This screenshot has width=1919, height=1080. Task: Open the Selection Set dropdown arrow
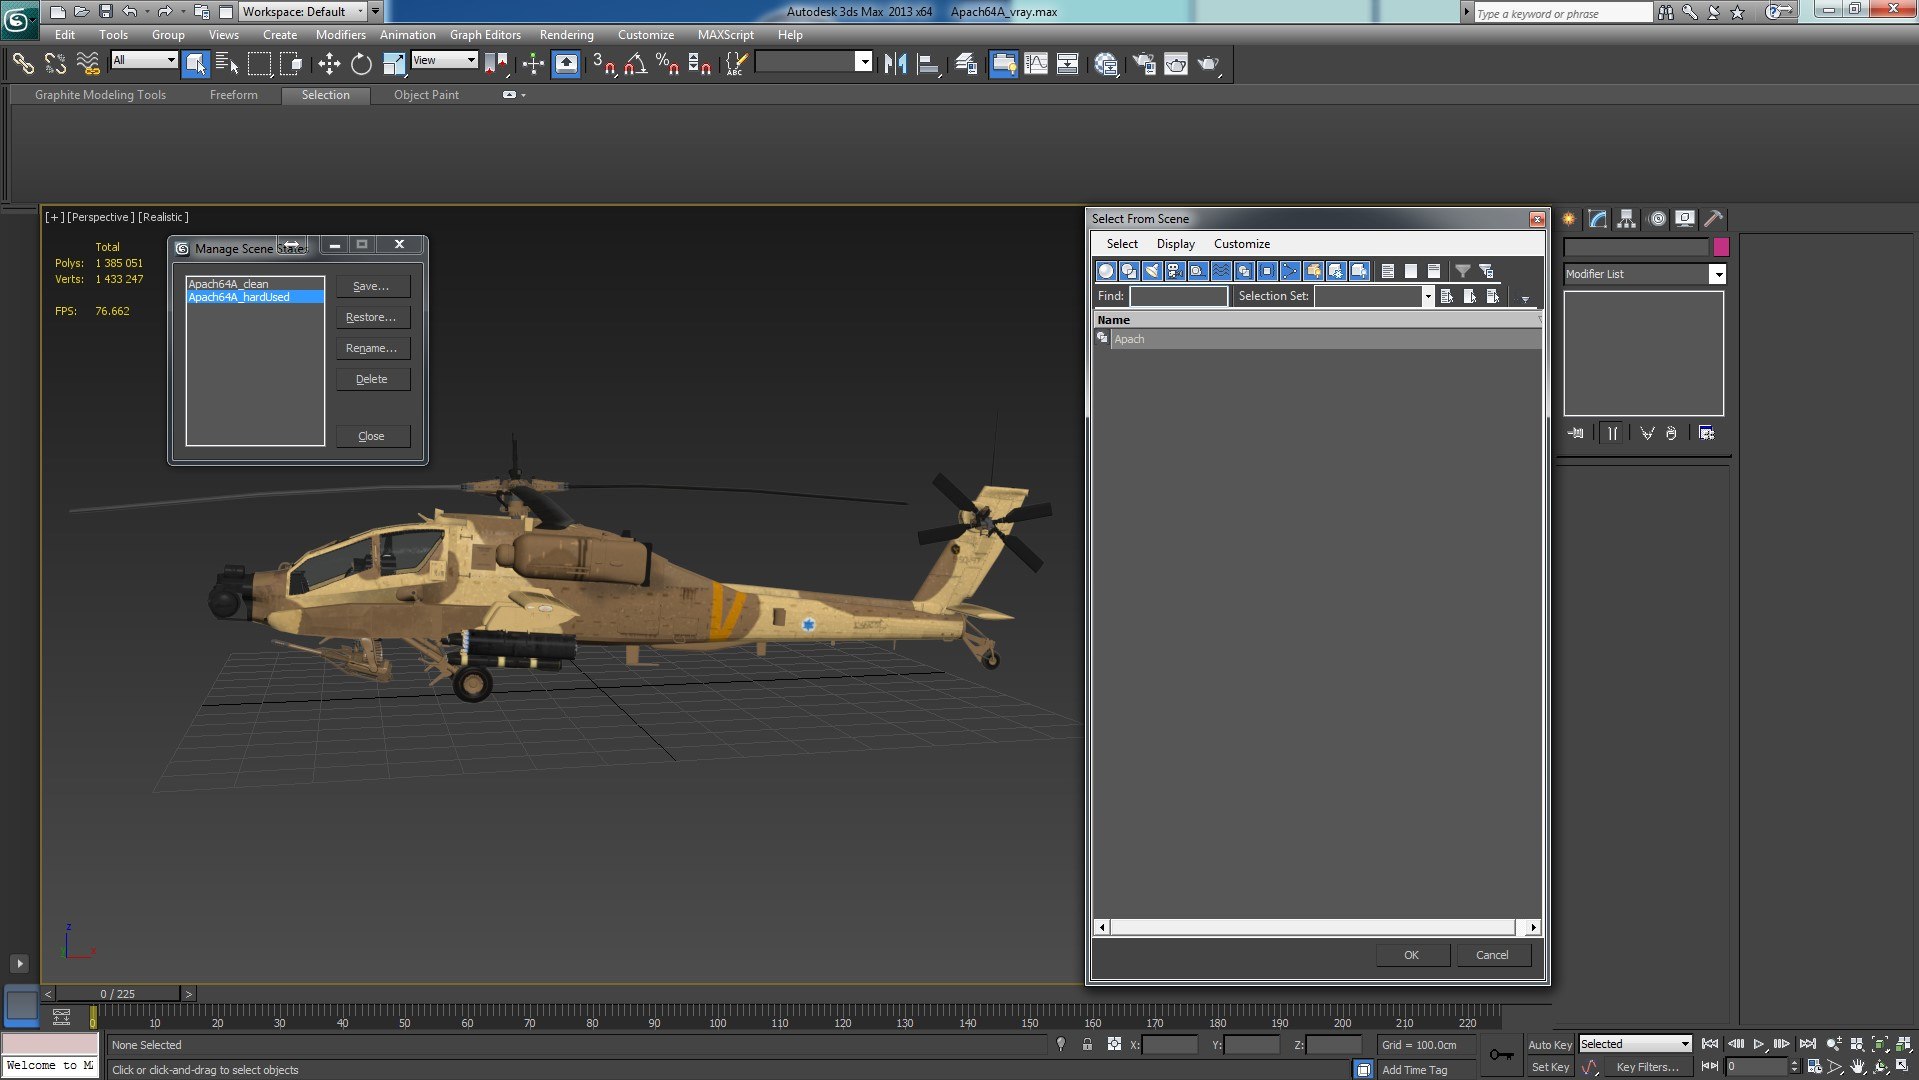(1427, 297)
